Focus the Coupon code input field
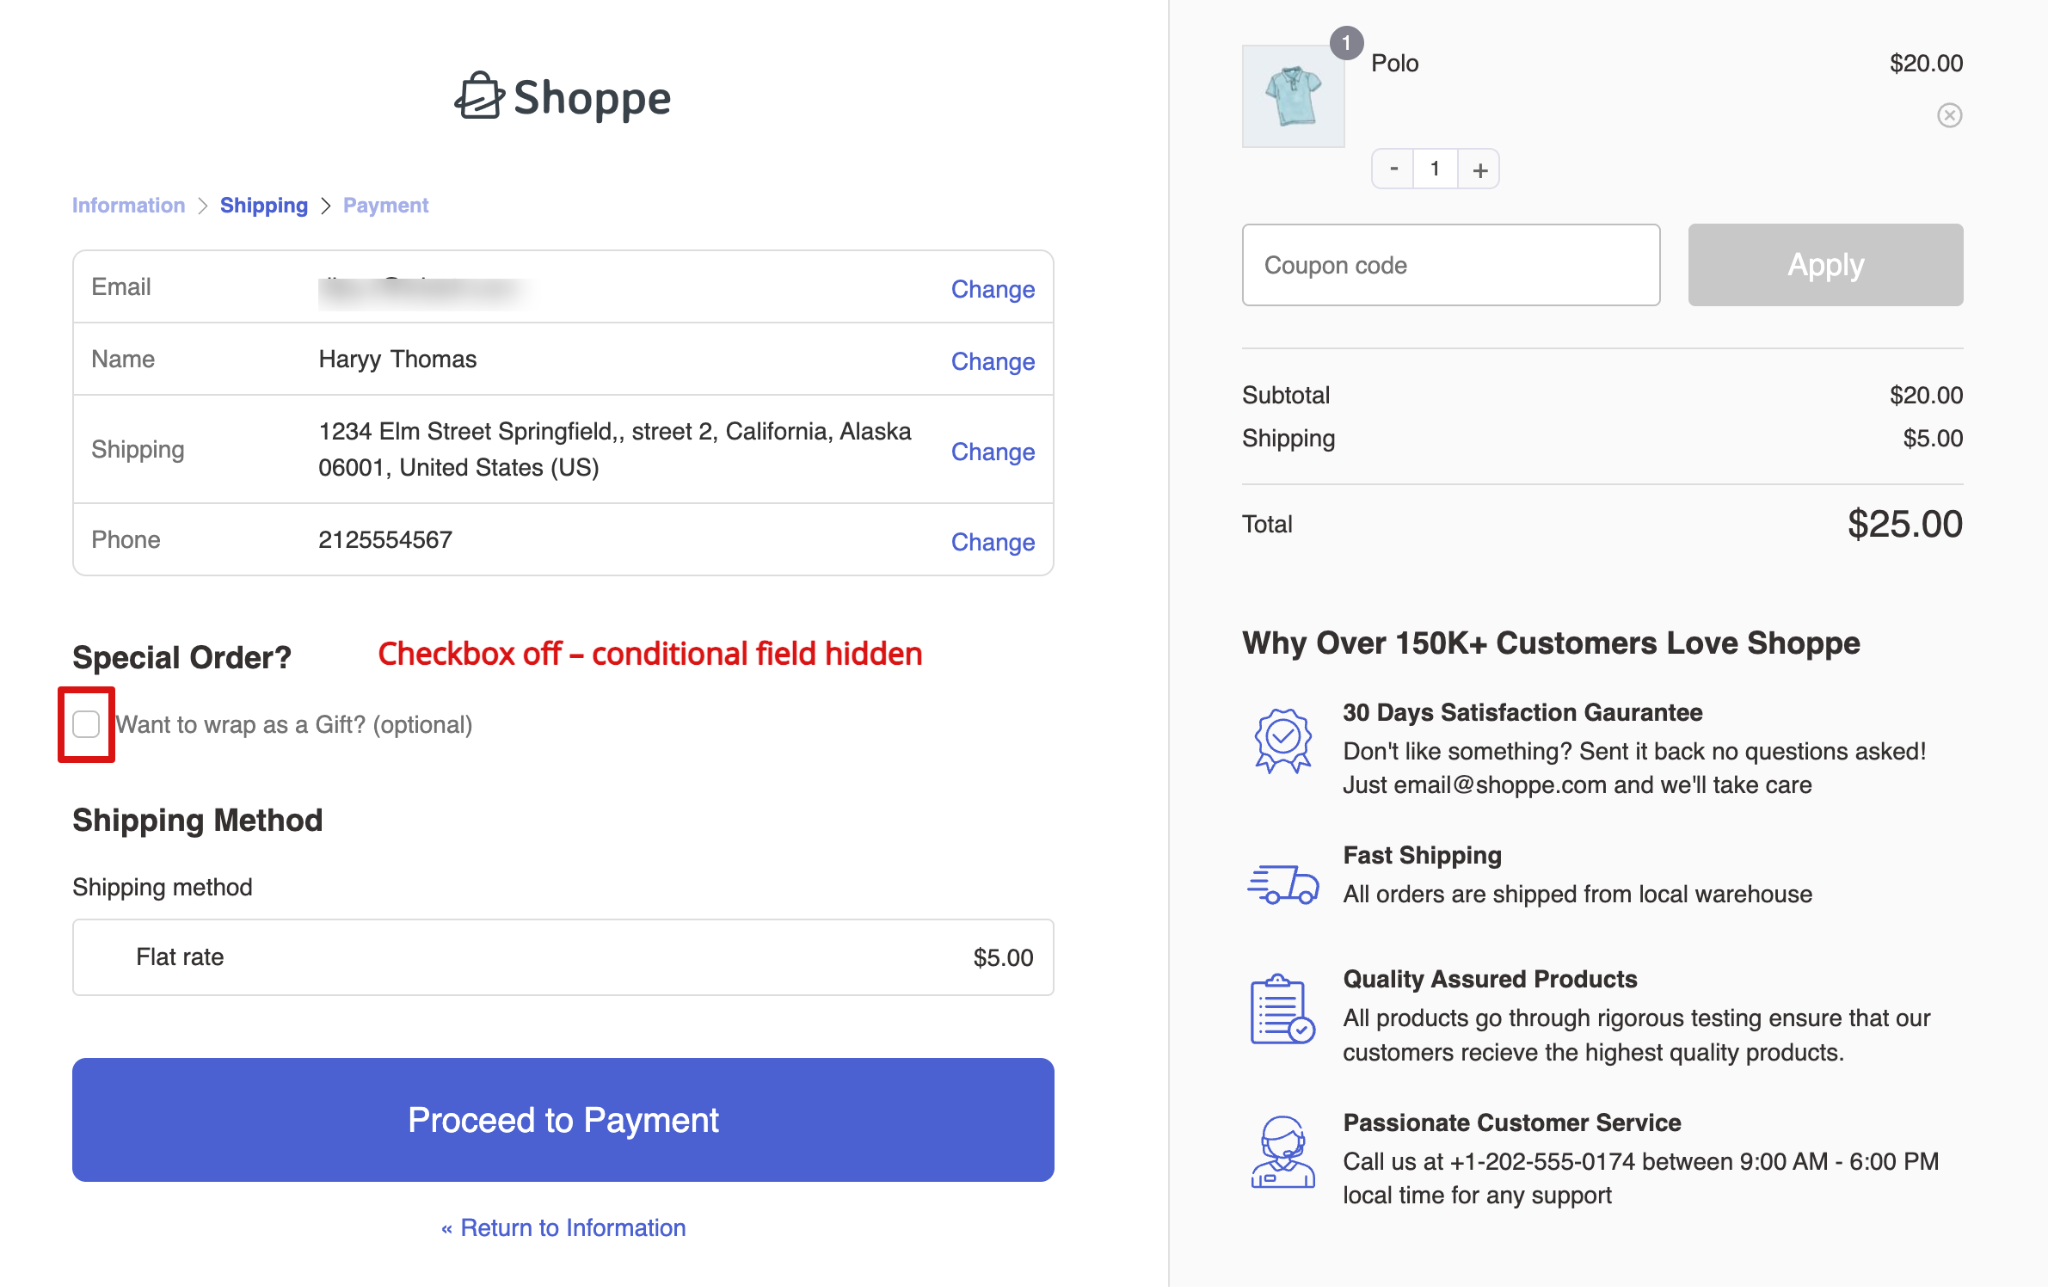 pyautogui.click(x=1450, y=265)
